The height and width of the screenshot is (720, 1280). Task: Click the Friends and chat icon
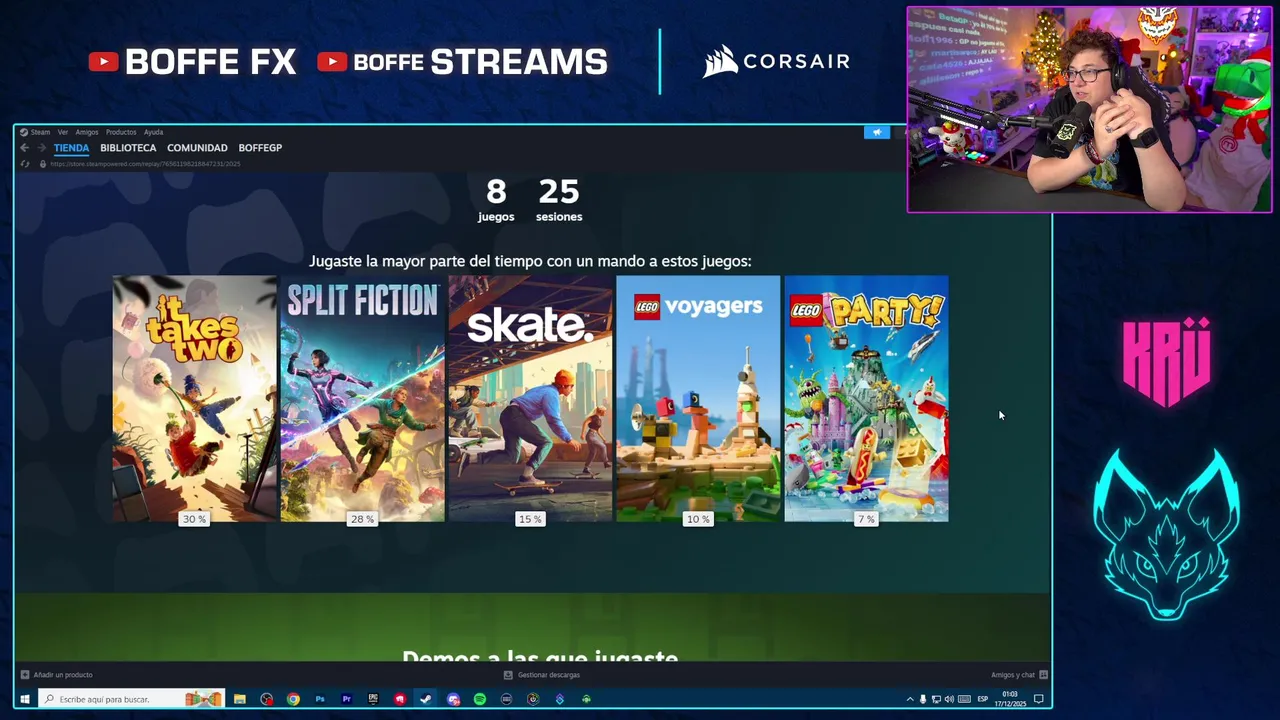pyautogui.click(x=1043, y=675)
